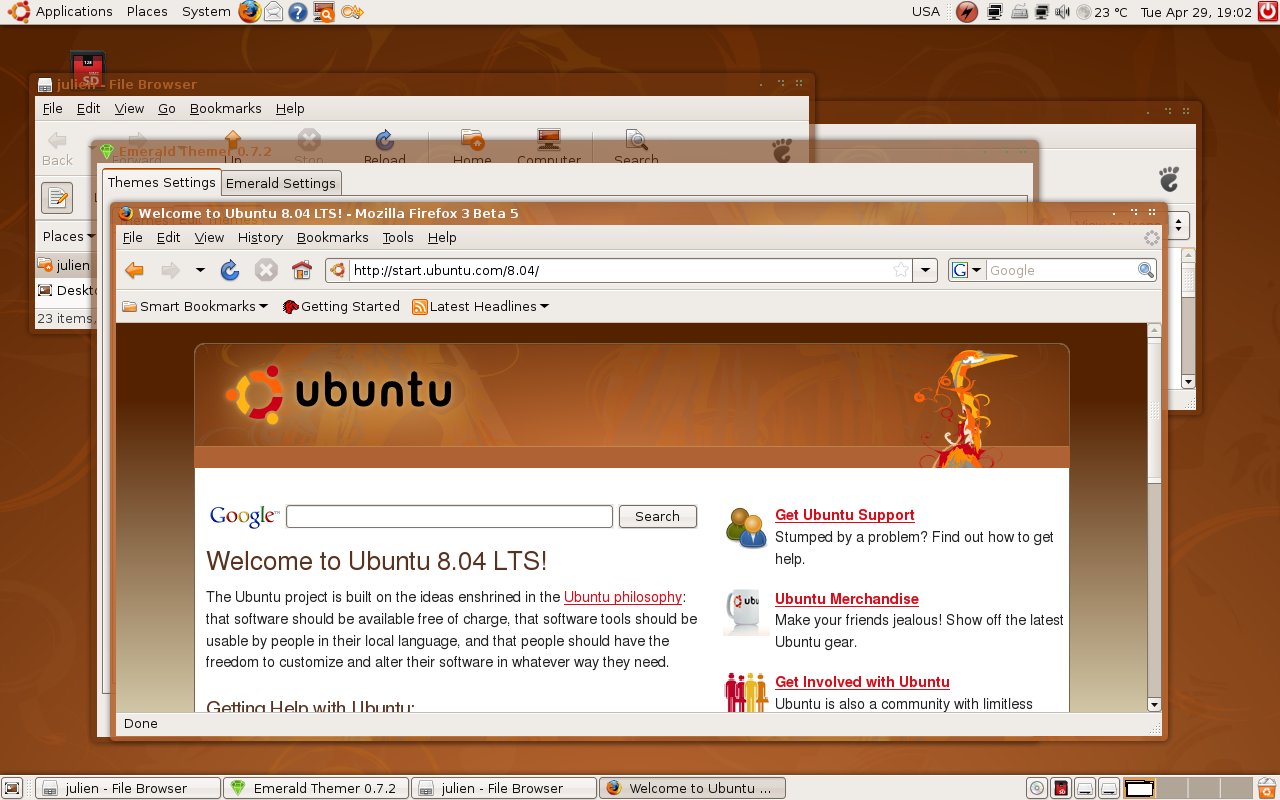This screenshot has width=1280, height=800.
Task: Click the Show Desktop button in bottom panel
Action: click(x=13, y=788)
